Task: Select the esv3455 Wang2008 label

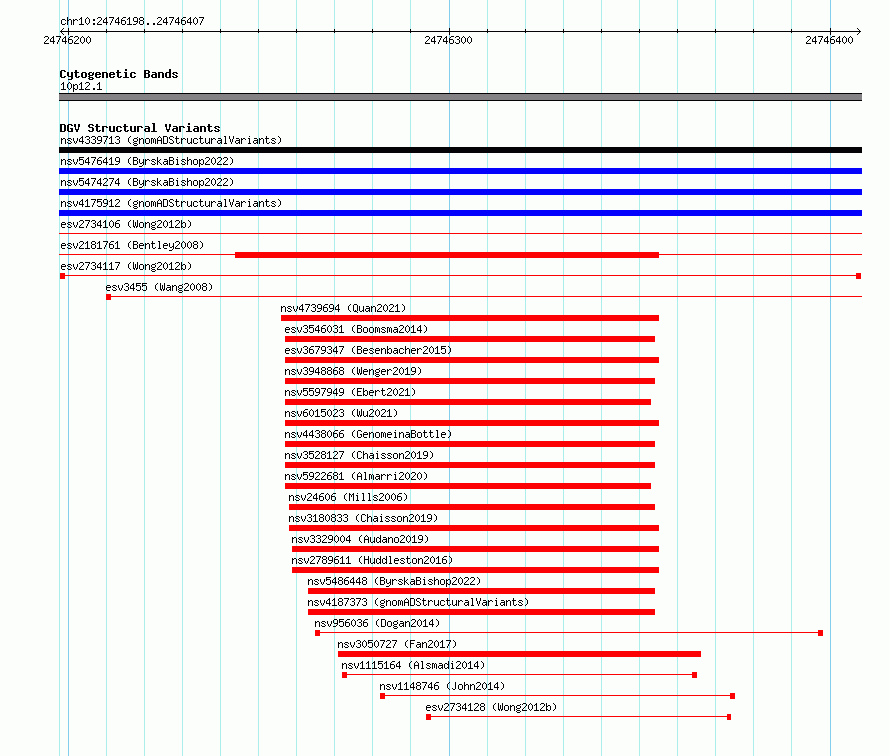Action: [x=159, y=287]
